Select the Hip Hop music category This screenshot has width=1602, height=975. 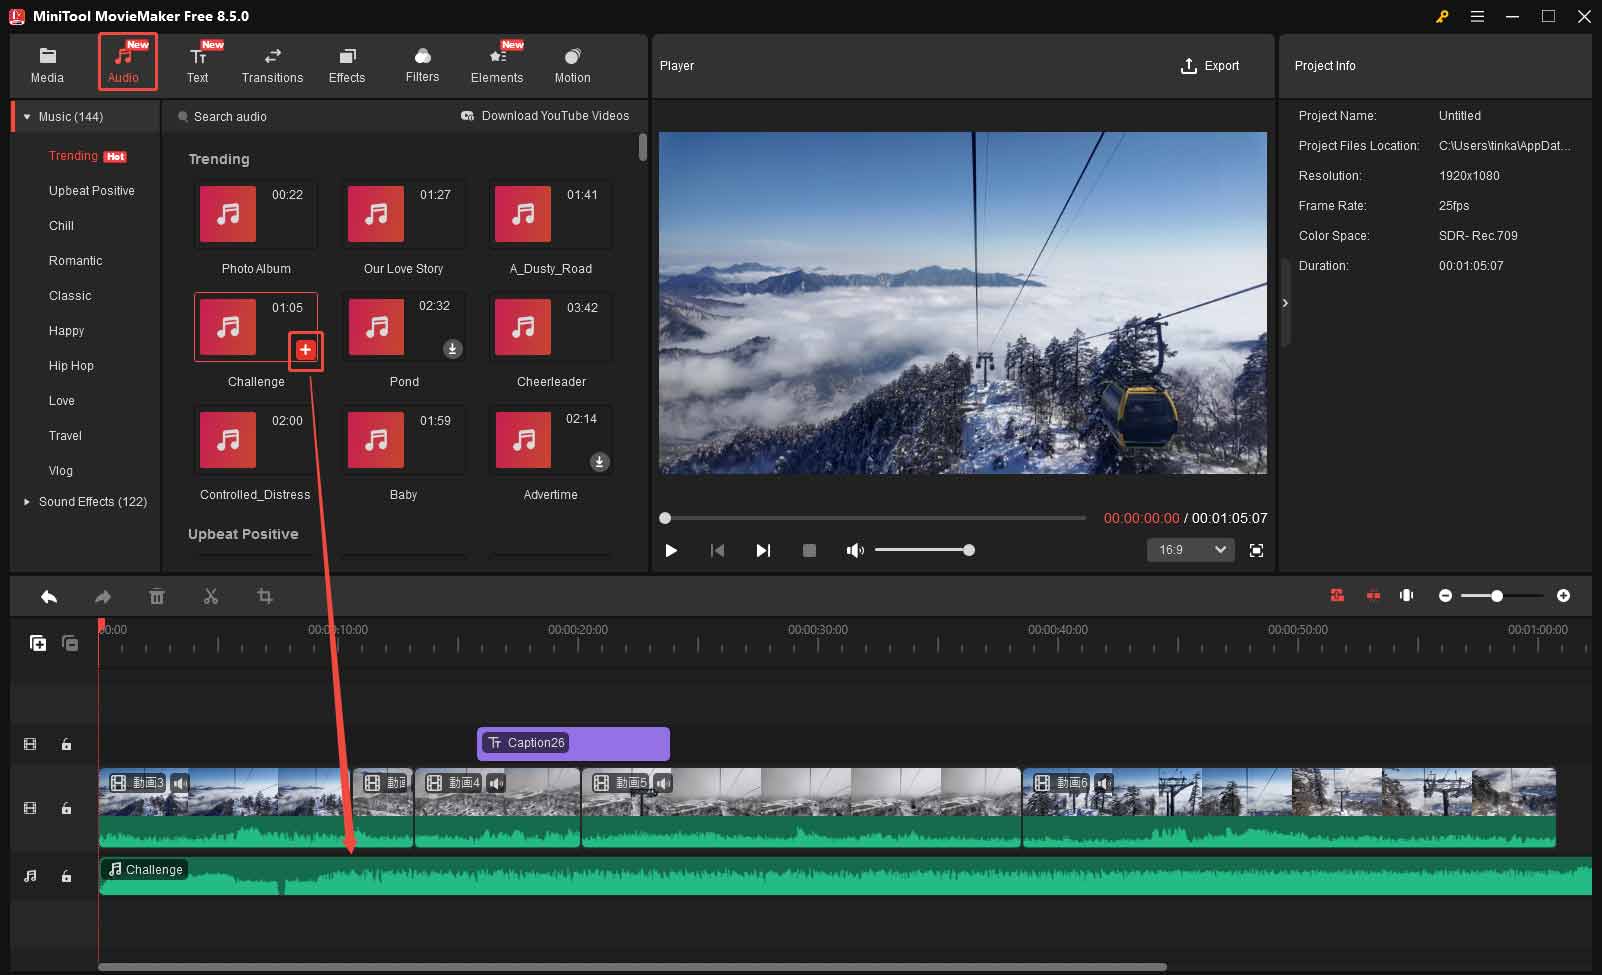pos(71,365)
